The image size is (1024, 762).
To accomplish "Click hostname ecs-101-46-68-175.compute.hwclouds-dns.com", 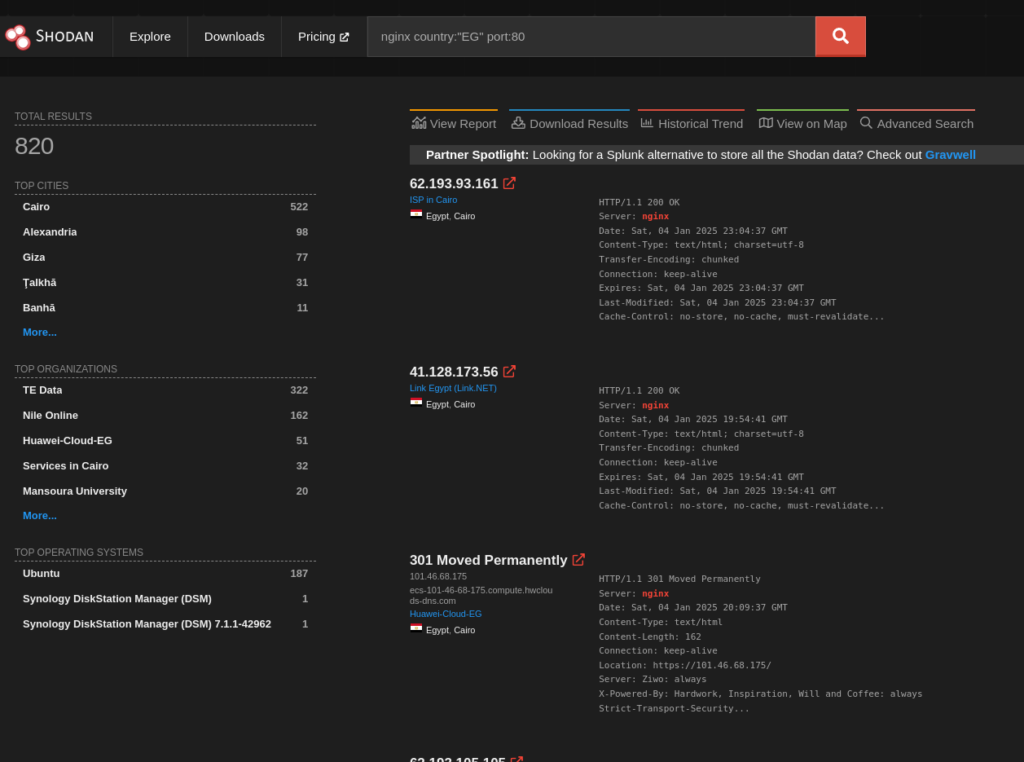I will click(x=481, y=595).
